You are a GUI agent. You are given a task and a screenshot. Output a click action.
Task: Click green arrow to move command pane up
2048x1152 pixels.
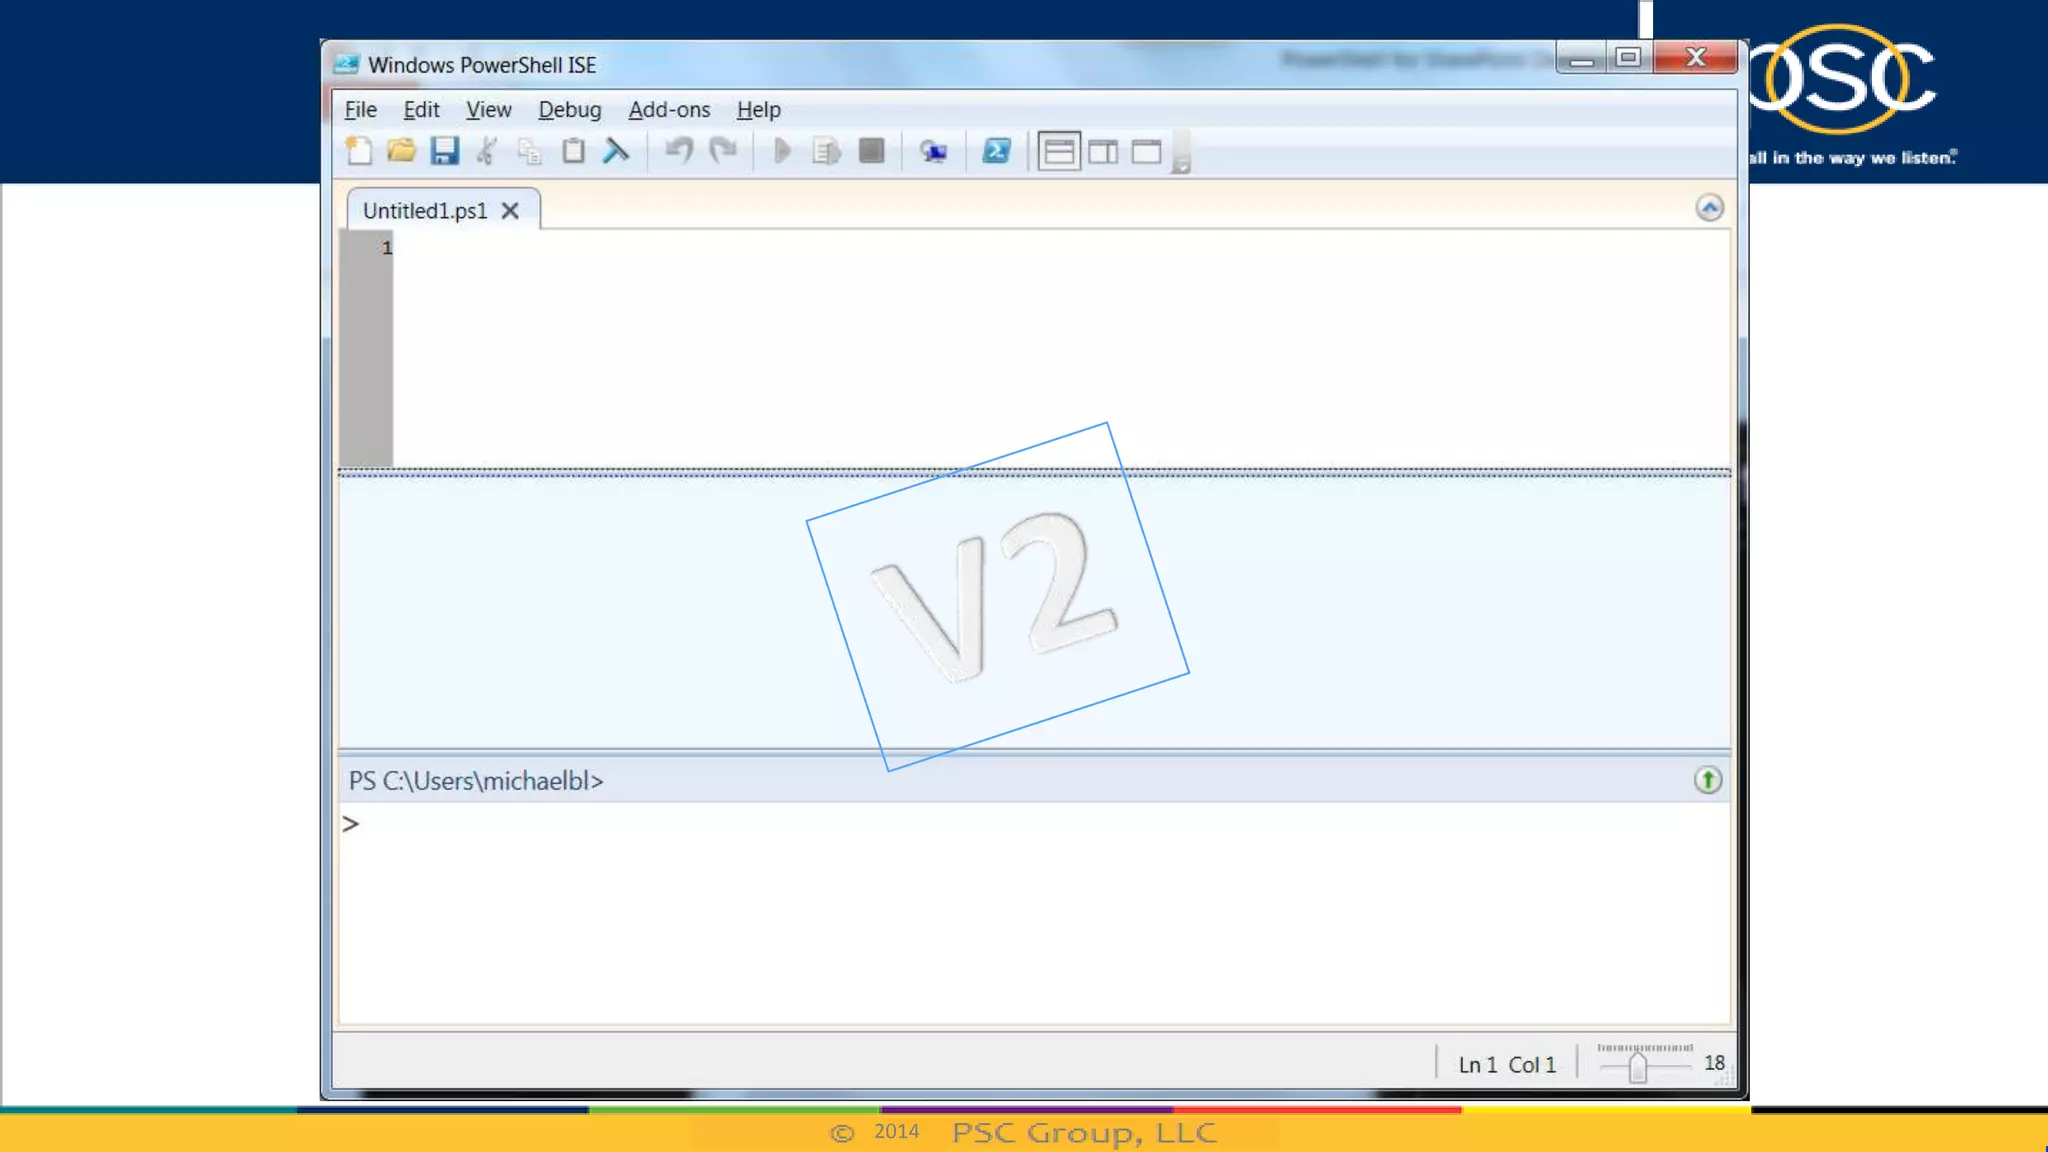pyautogui.click(x=1707, y=780)
